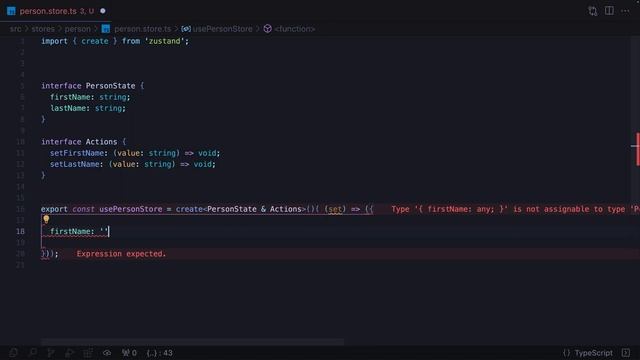Click the variable symbol icon before usePersonStore
The width and height of the screenshot is (640, 360).
[x=186, y=29]
